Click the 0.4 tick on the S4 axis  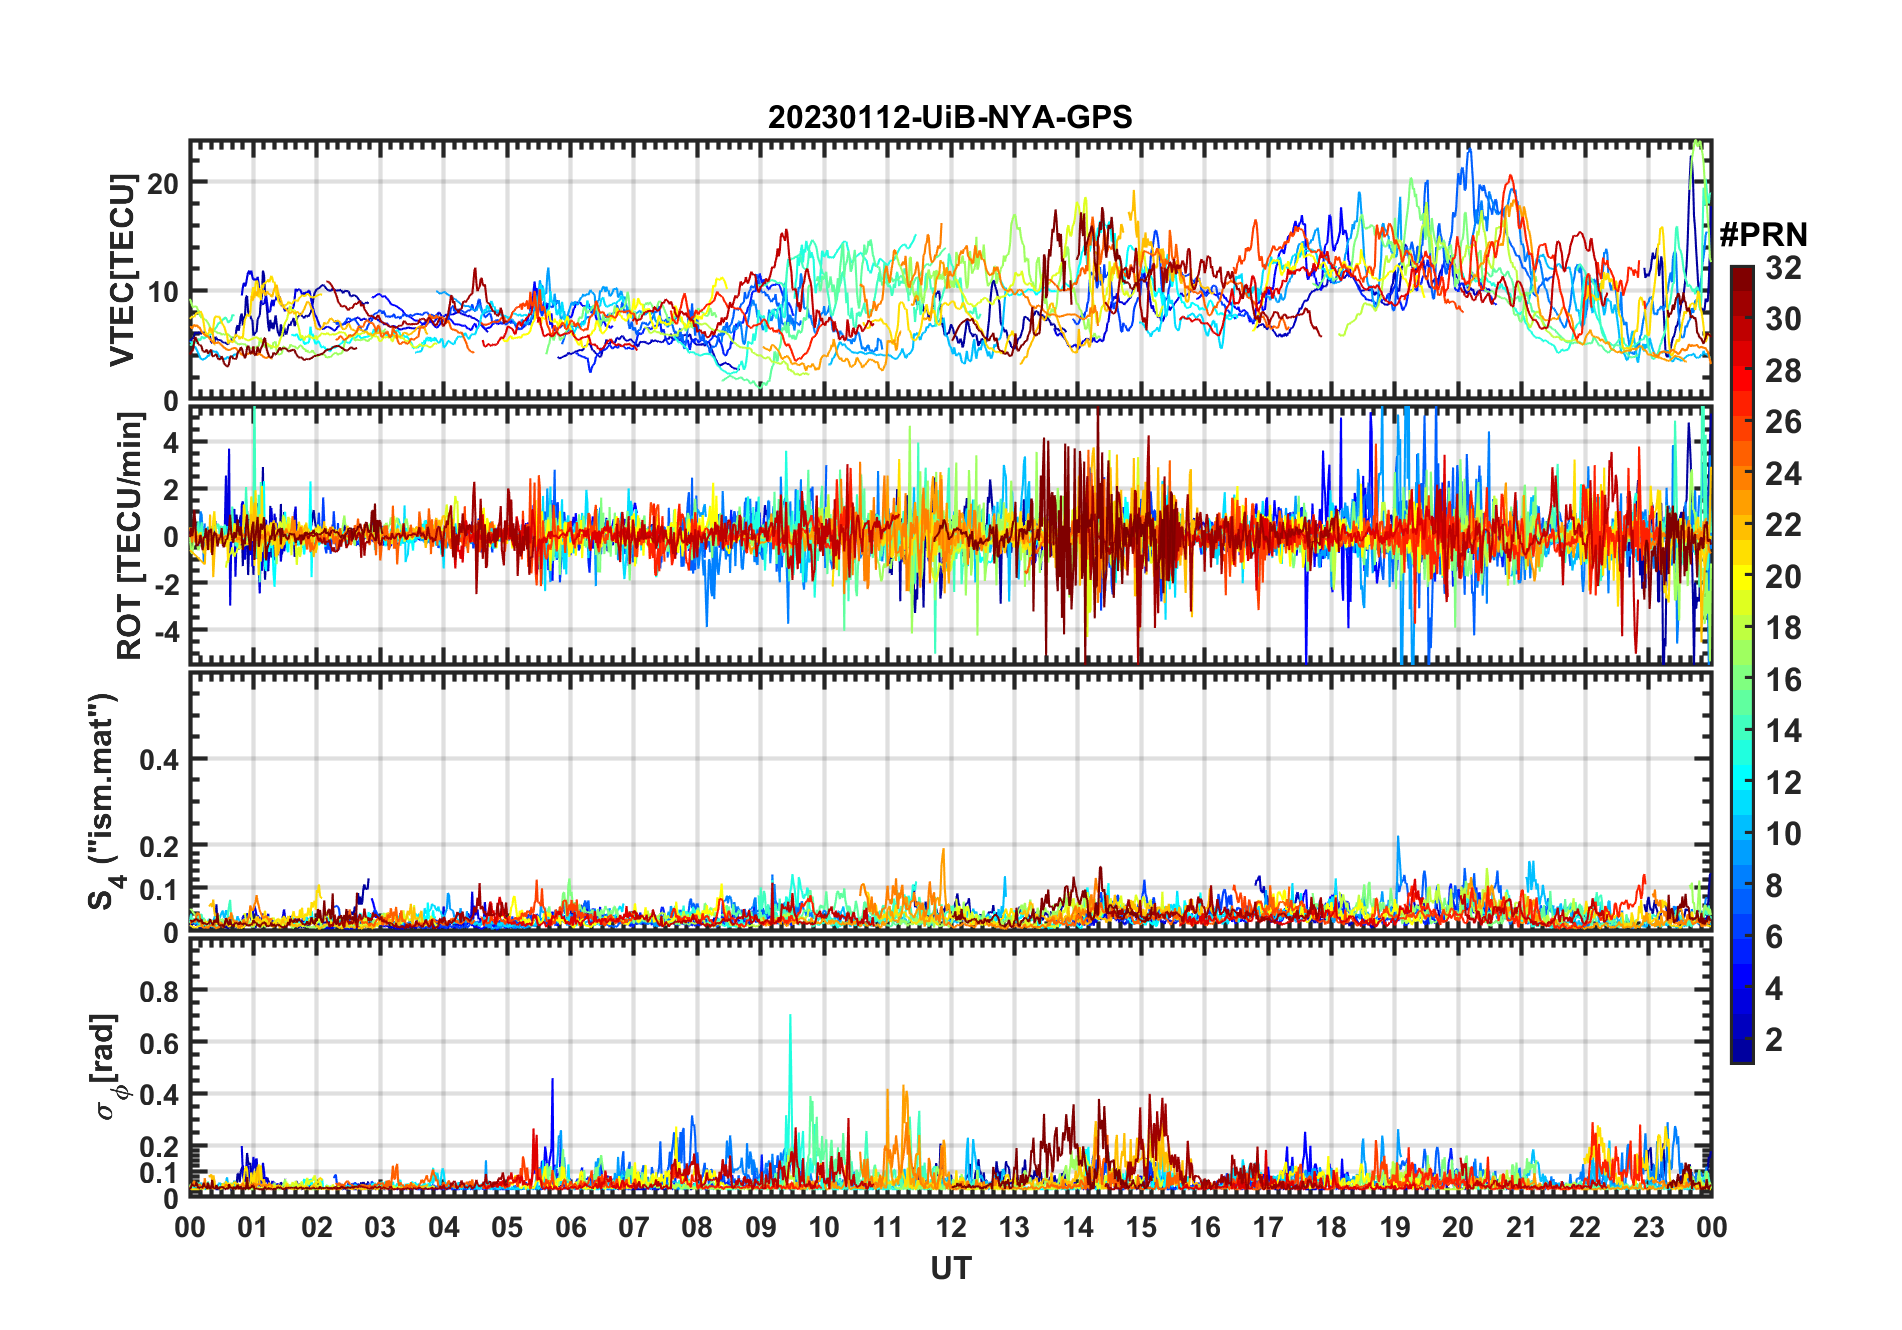tap(159, 760)
